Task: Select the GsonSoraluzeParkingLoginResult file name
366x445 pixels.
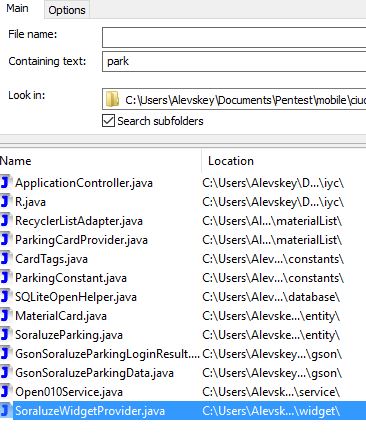Action: tap(107, 354)
